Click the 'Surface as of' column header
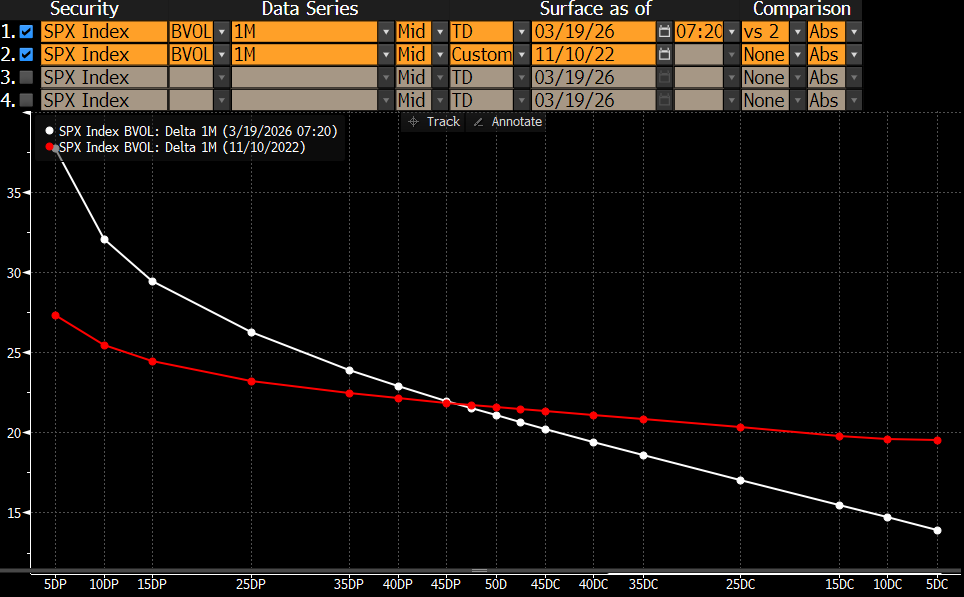 click(x=596, y=9)
